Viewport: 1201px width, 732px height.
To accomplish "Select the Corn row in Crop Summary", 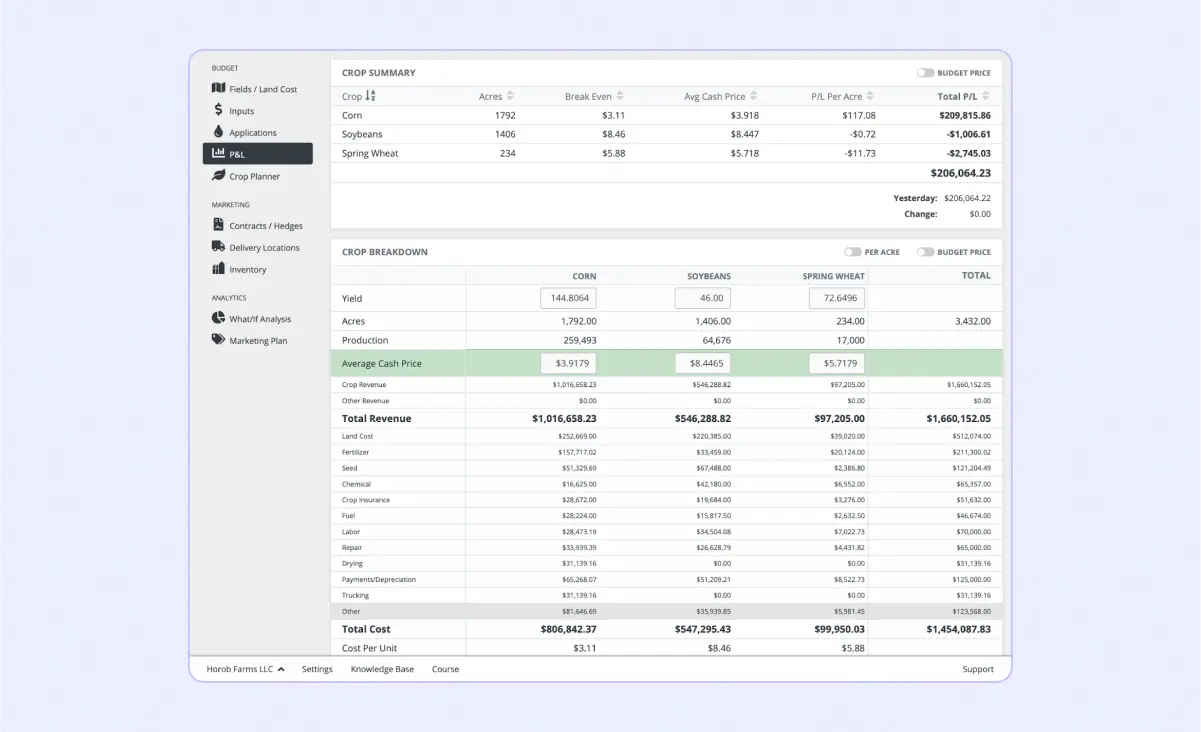I will (666, 115).
